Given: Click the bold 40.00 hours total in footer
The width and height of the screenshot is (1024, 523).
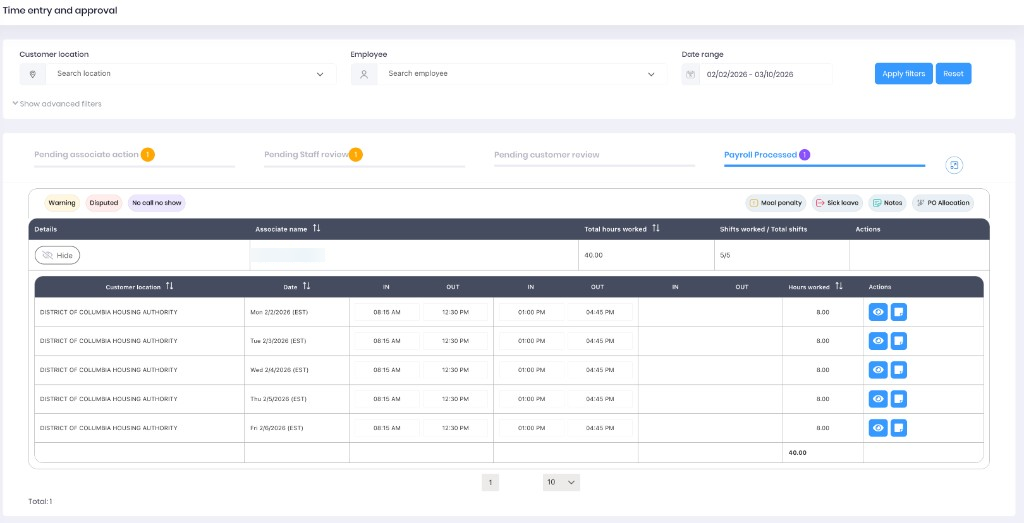Looking at the screenshot, I should (x=797, y=452).
